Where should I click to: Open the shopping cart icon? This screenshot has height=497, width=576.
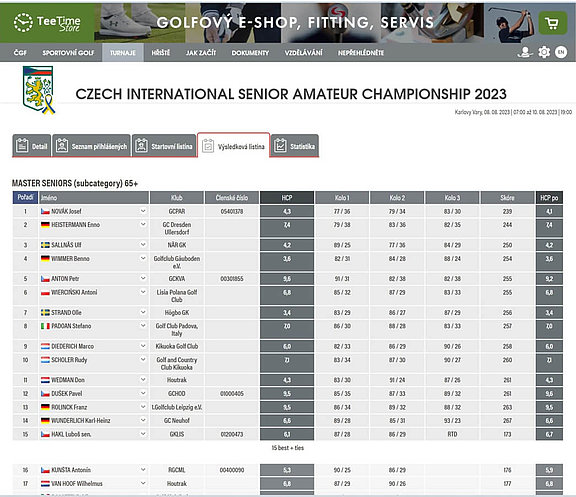[x=552, y=23]
